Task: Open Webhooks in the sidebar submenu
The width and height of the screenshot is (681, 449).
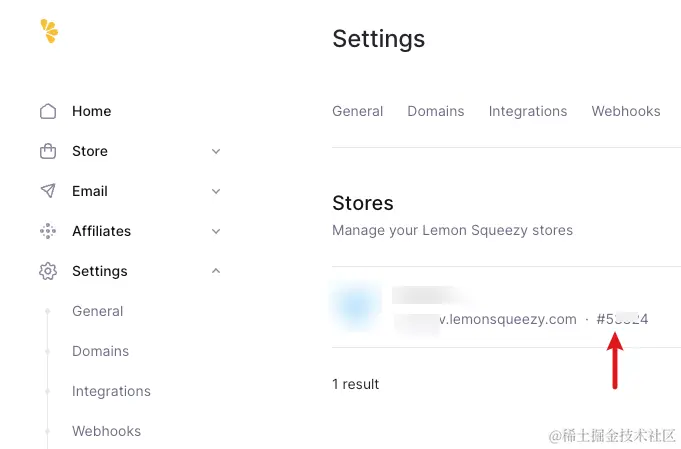Action: 106,431
